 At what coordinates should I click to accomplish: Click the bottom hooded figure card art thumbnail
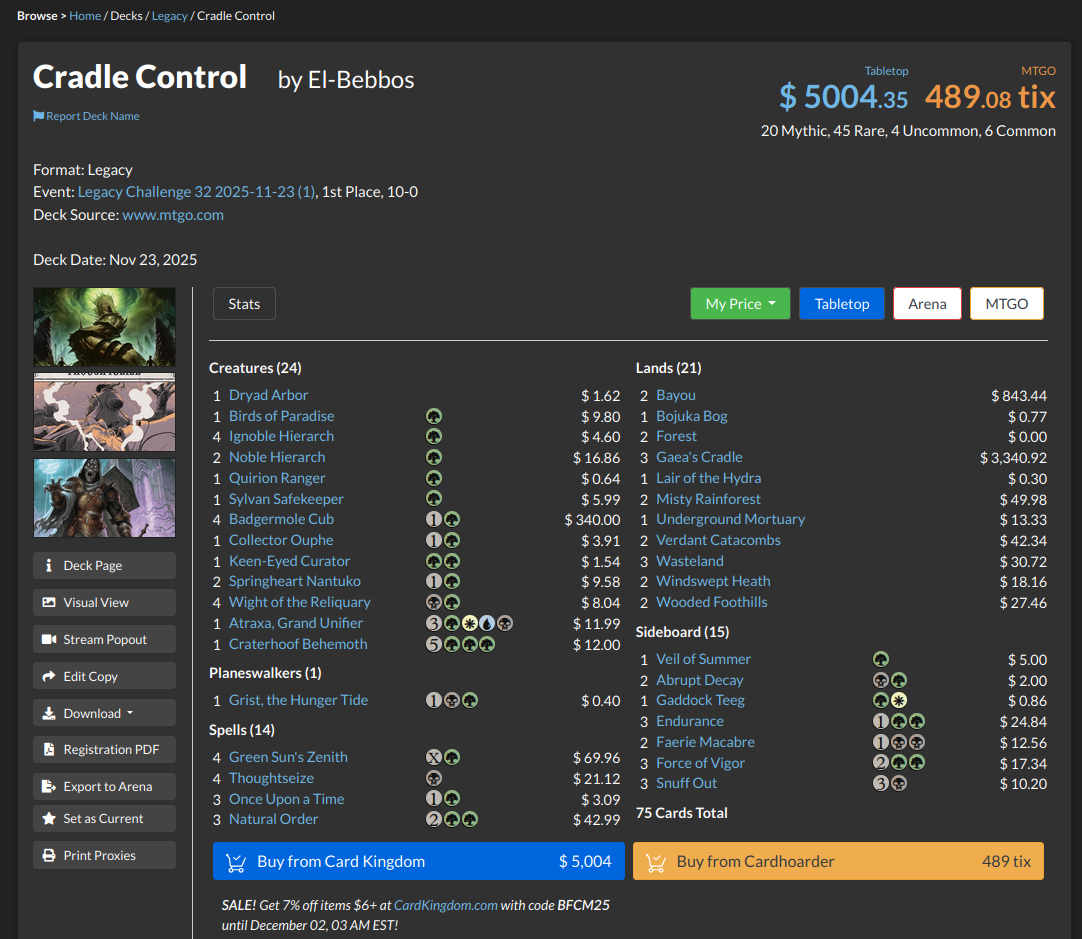pos(104,497)
